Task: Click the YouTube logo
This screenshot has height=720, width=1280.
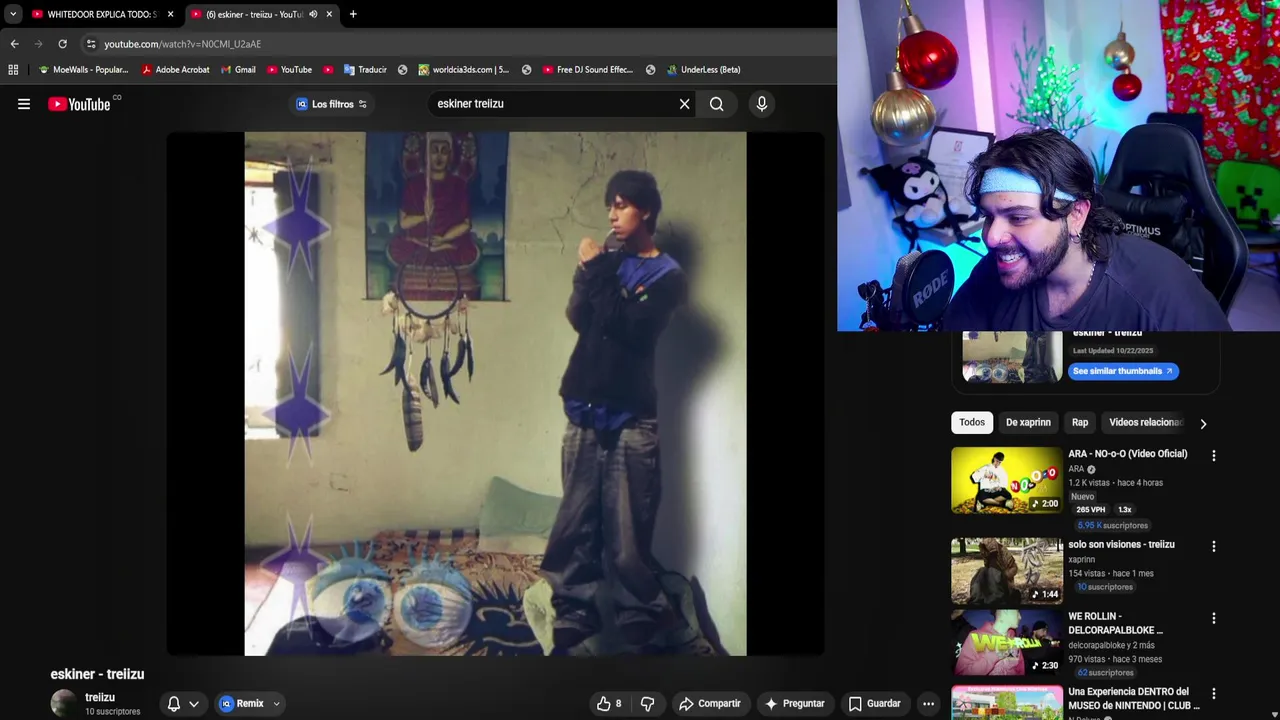Action: (79, 104)
